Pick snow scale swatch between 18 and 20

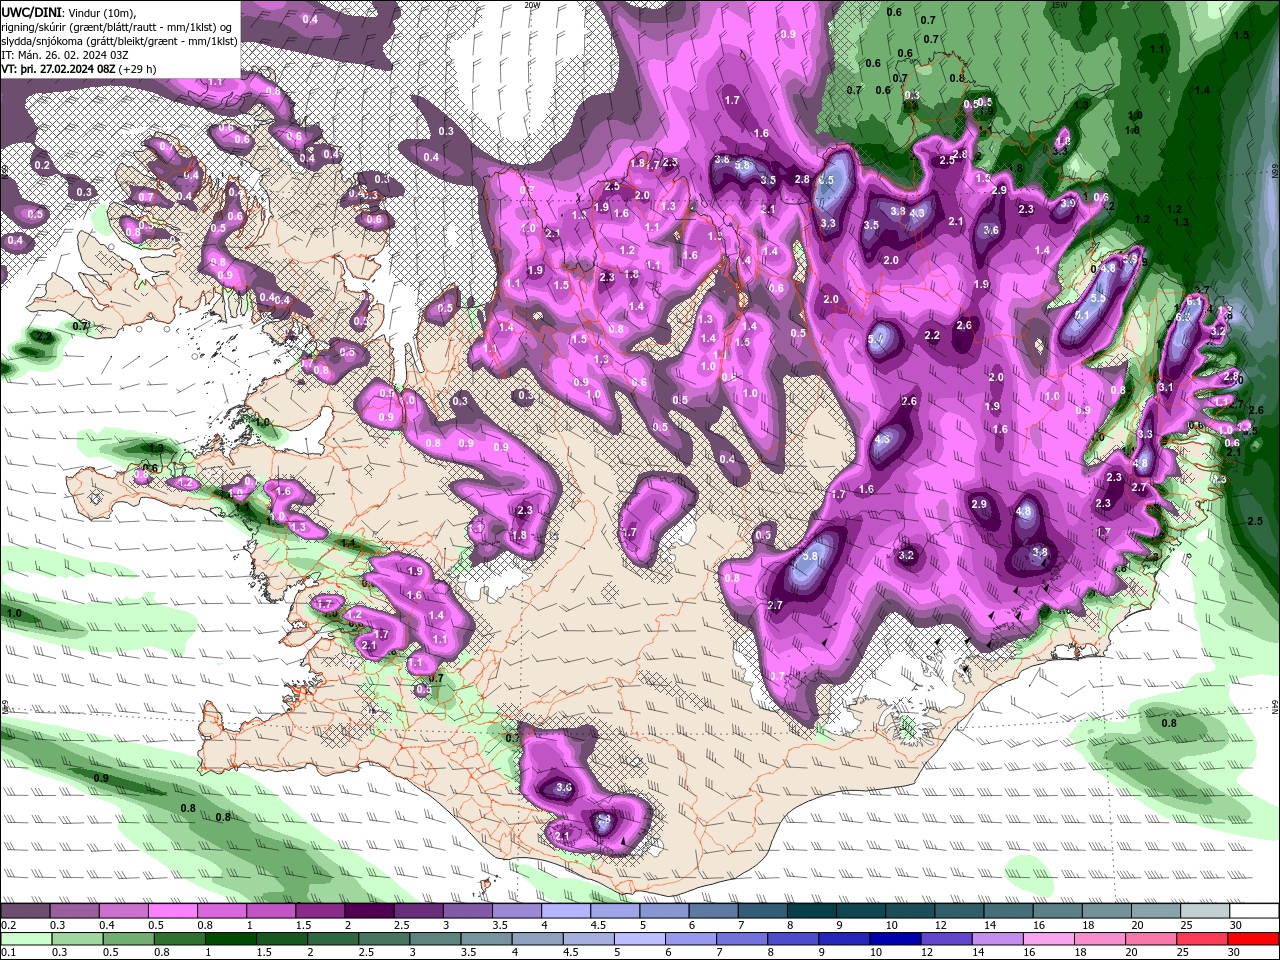(1106, 911)
